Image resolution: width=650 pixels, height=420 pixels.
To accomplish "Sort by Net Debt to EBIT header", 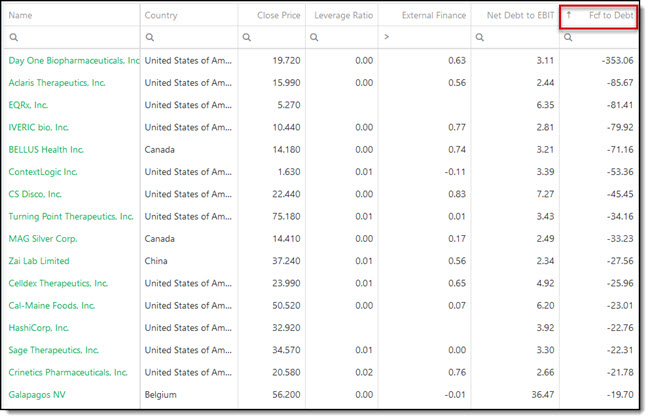I will 521,15.
